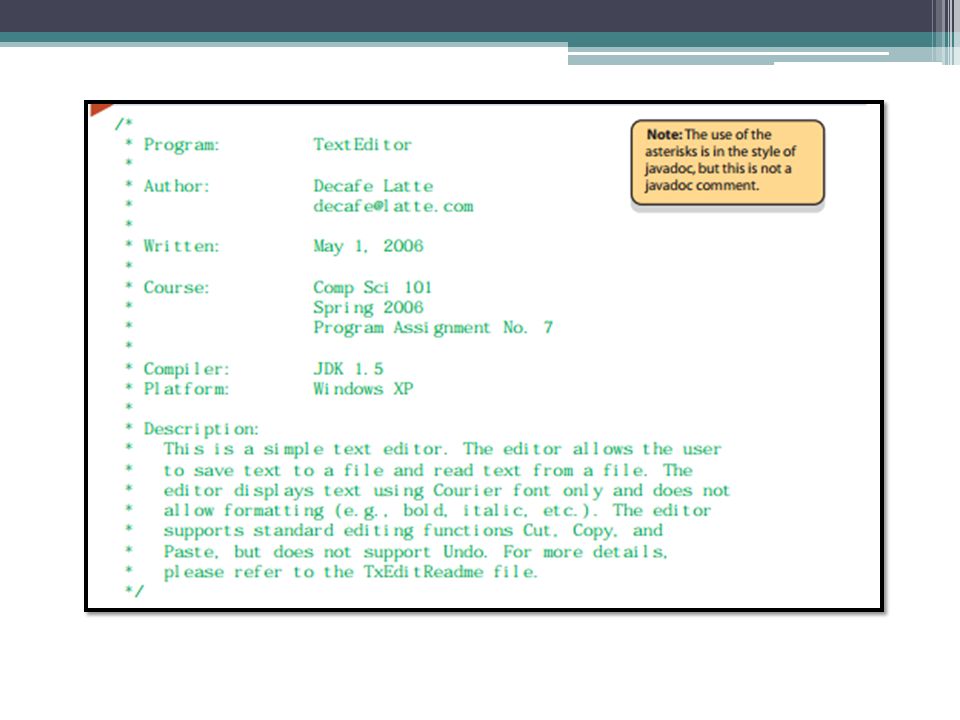Screen dimensions: 960x720
Task: Click the 'Program:' label in the comment
Action: [x=181, y=146]
